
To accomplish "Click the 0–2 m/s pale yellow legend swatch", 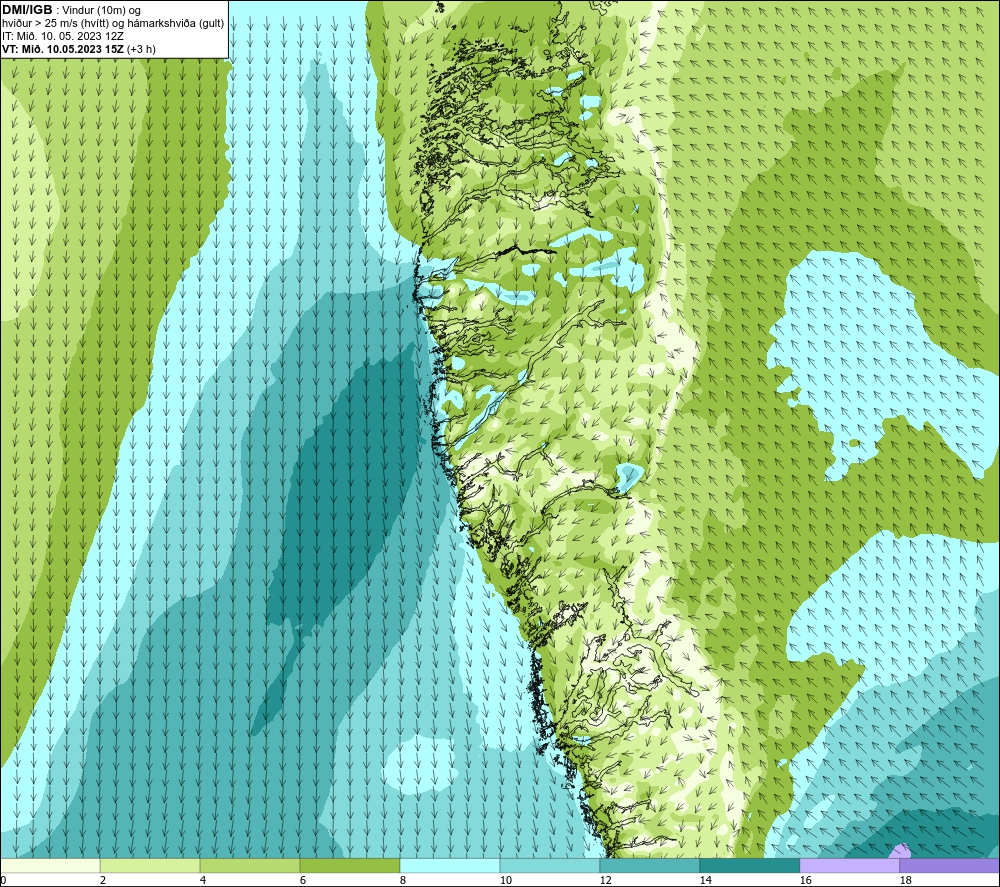I will pyautogui.click(x=50, y=865).
